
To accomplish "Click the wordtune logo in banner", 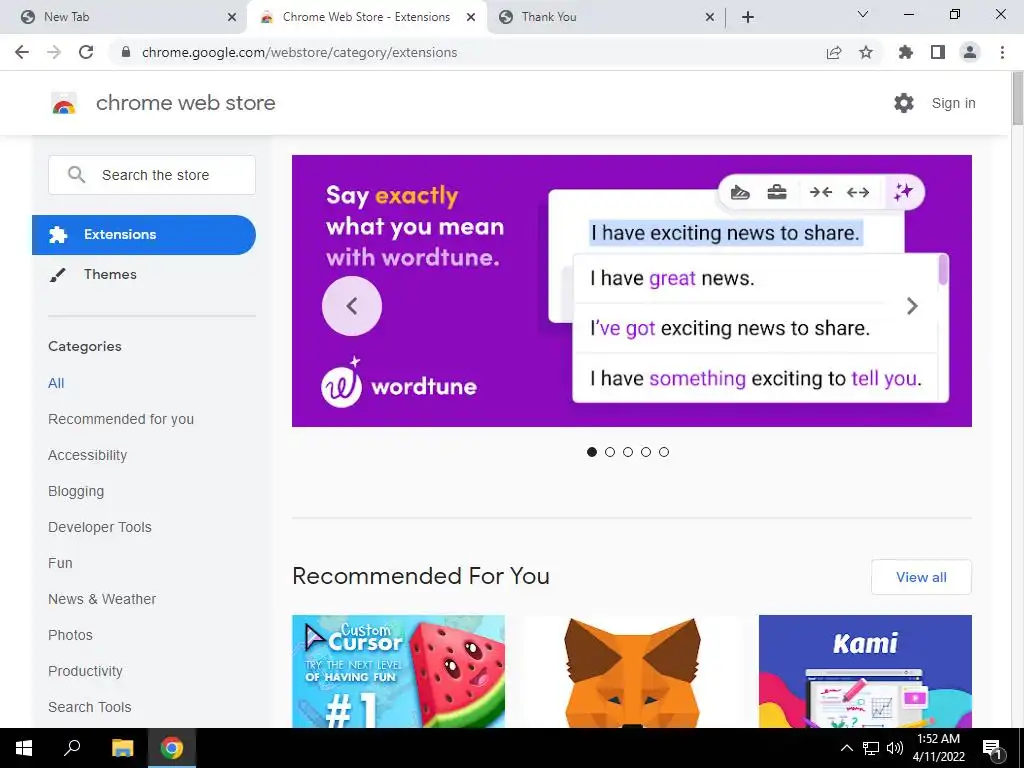I will pos(399,383).
